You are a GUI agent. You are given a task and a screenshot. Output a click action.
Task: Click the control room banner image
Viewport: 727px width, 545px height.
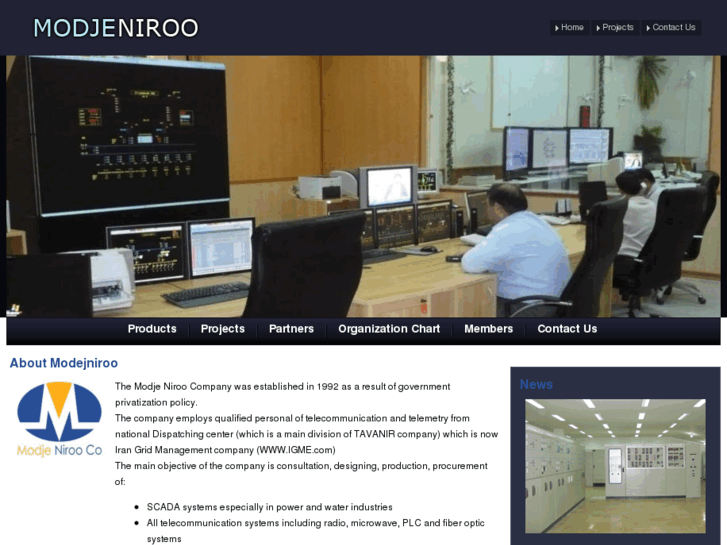click(364, 186)
